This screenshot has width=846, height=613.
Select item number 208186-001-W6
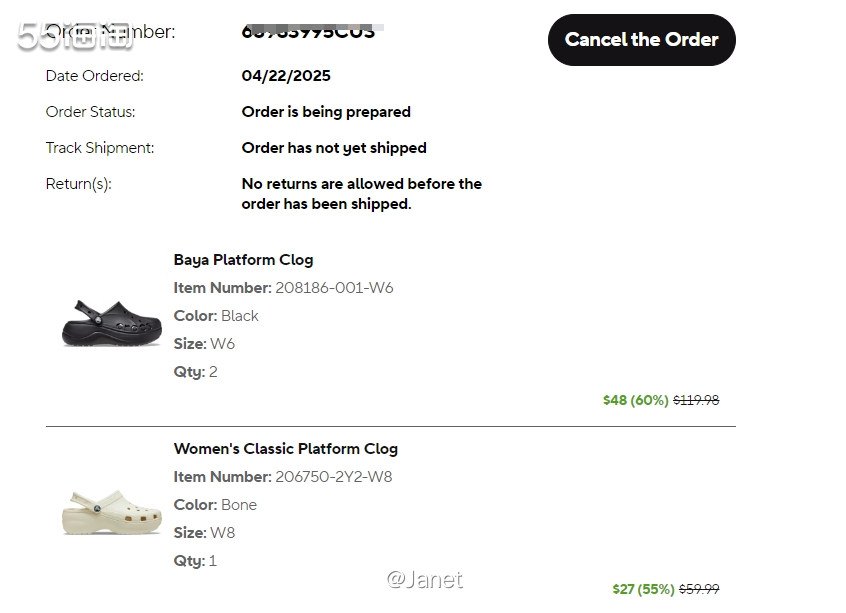pos(334,288)
